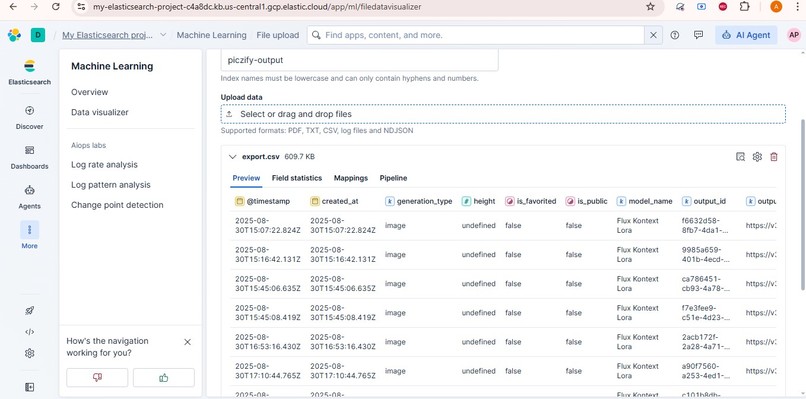Open Log rate analysis
The width and height of the screenshot is (806, 399).
tap(104, 165)
